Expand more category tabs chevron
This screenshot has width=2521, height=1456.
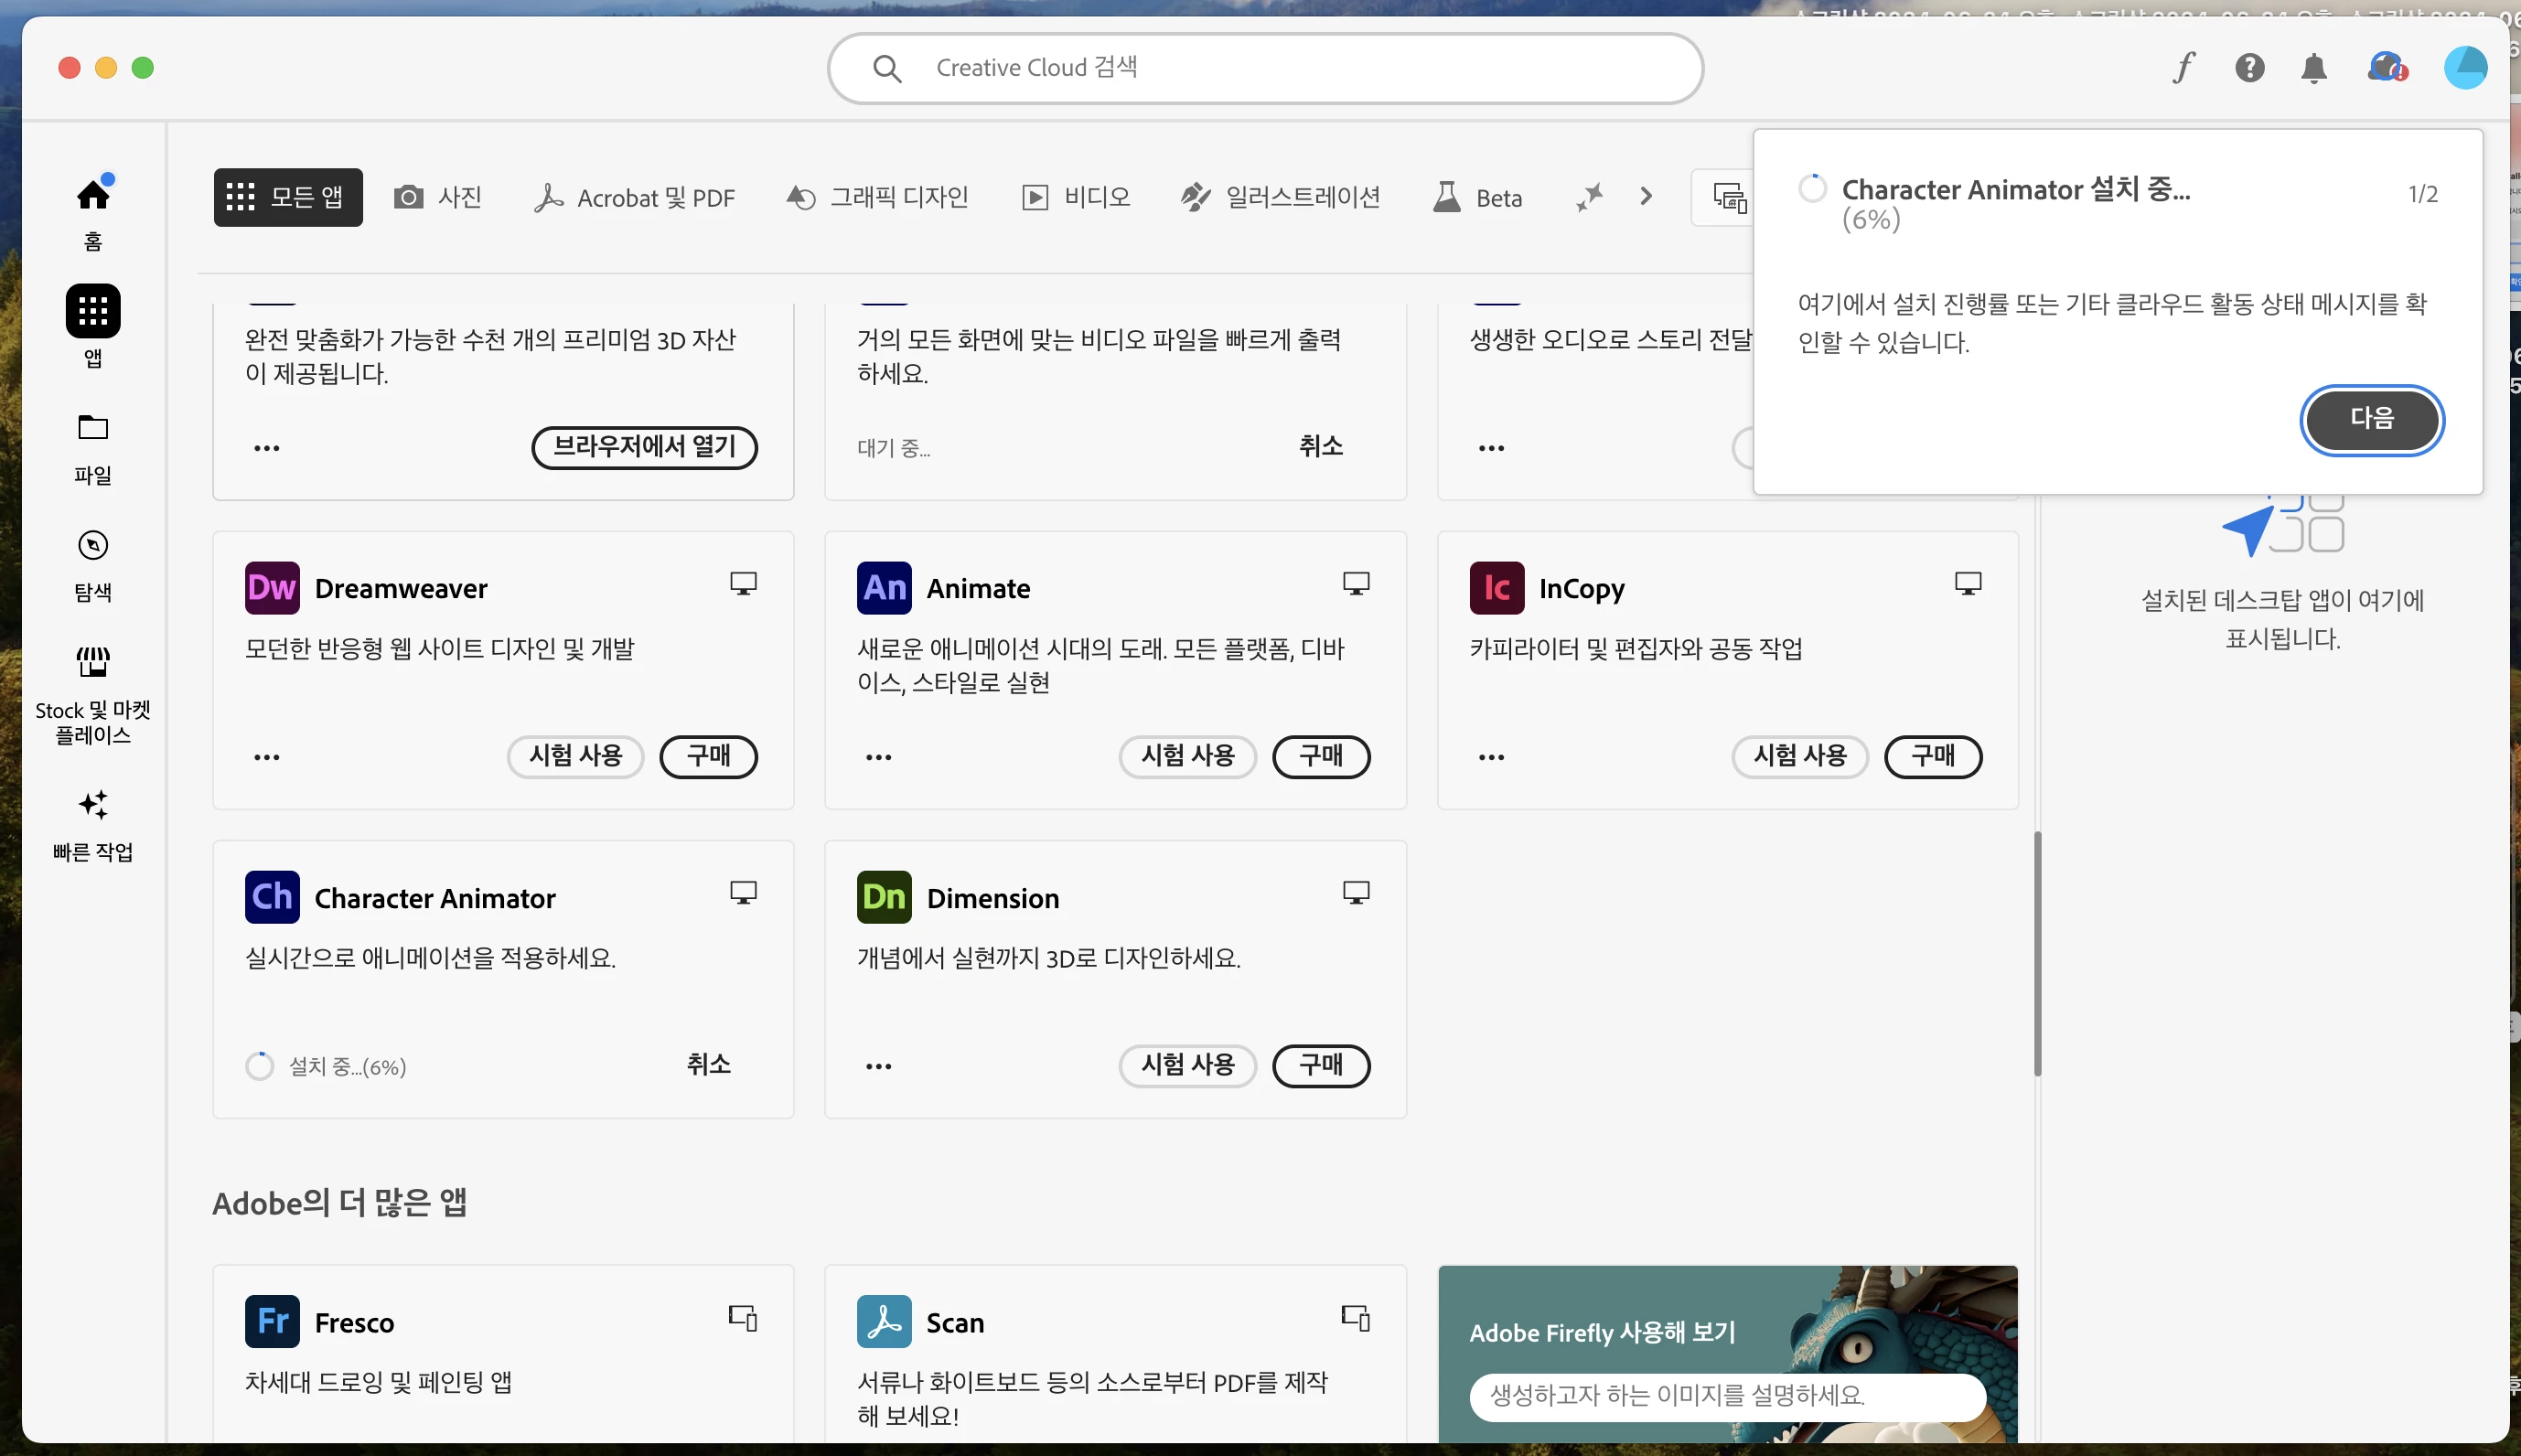click(x=1646, y=197)
